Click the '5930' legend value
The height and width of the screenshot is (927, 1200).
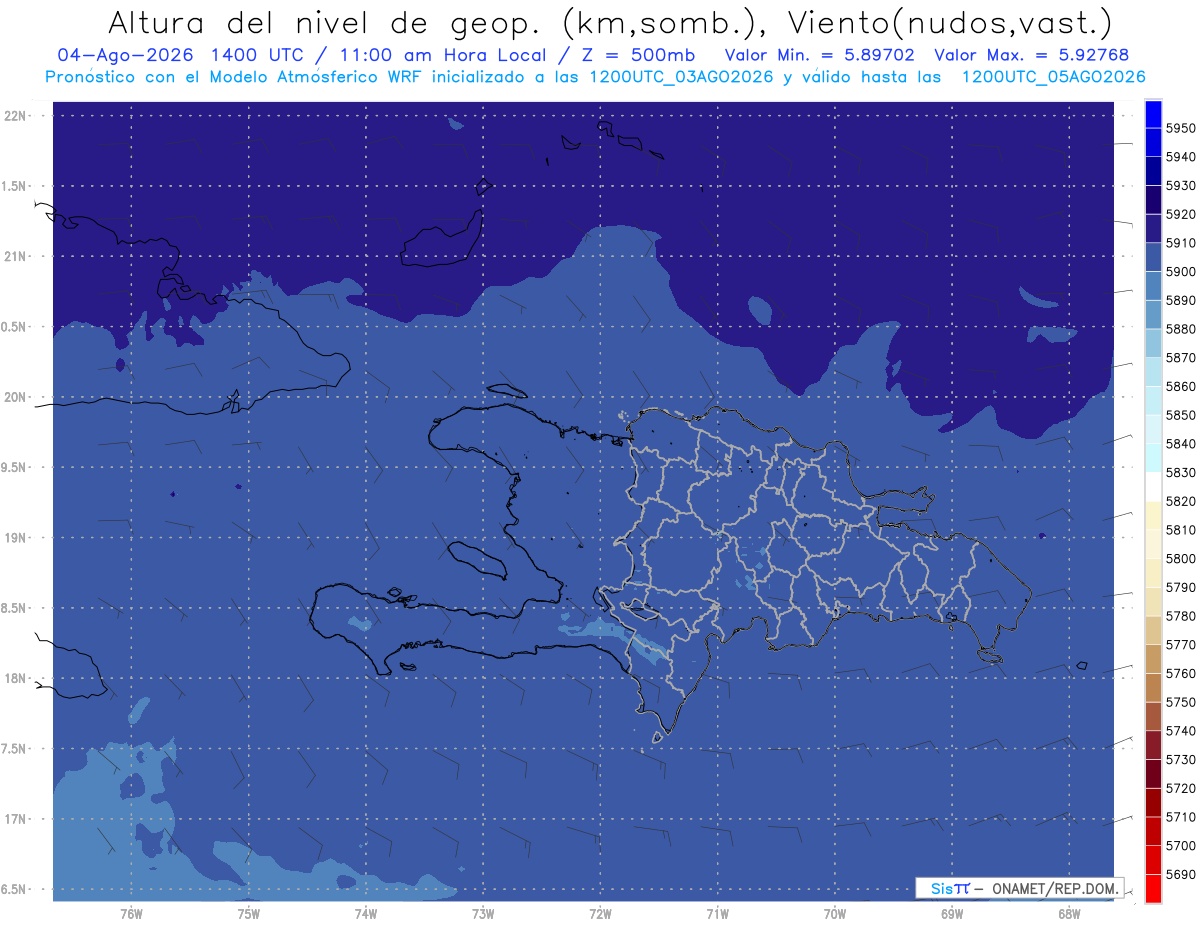pos(1181,186)
